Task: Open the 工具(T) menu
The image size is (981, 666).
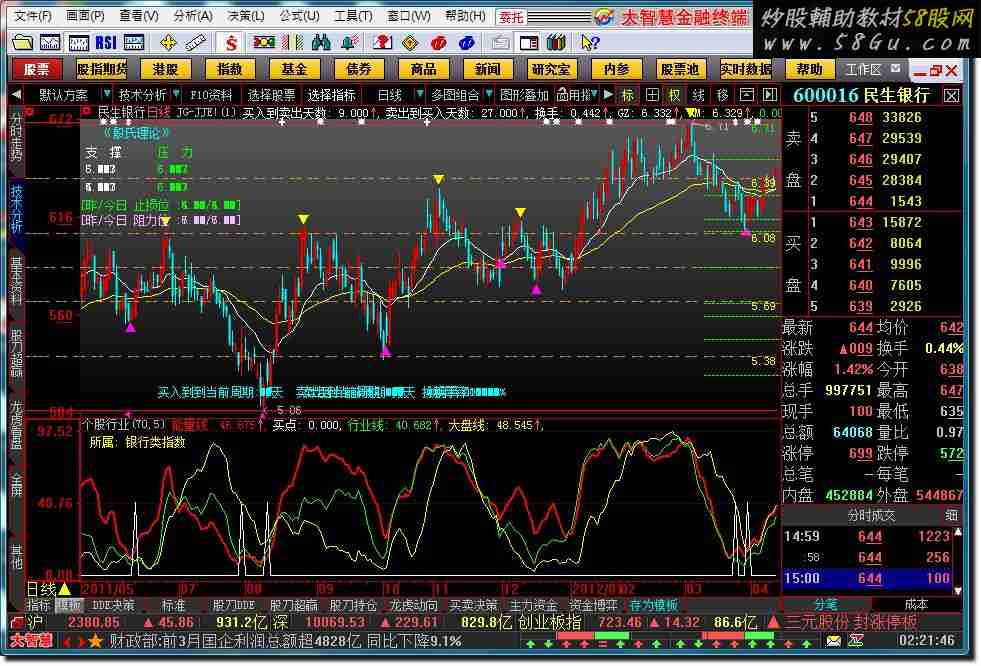Action: click(x=353, y=16)
